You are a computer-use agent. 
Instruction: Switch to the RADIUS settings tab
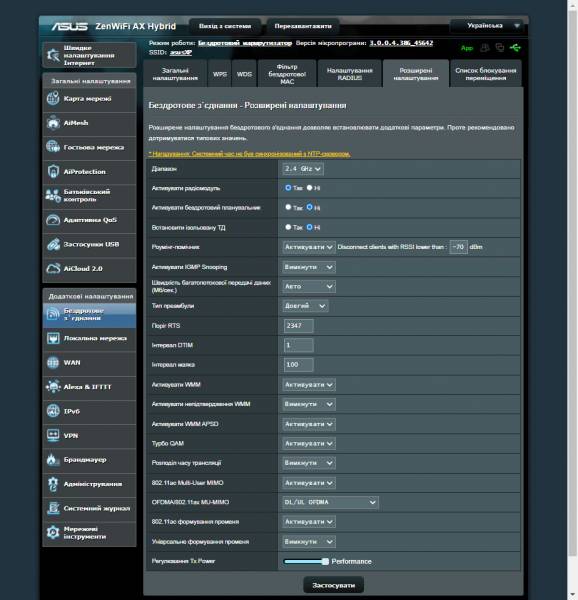[x=350, y=74]
